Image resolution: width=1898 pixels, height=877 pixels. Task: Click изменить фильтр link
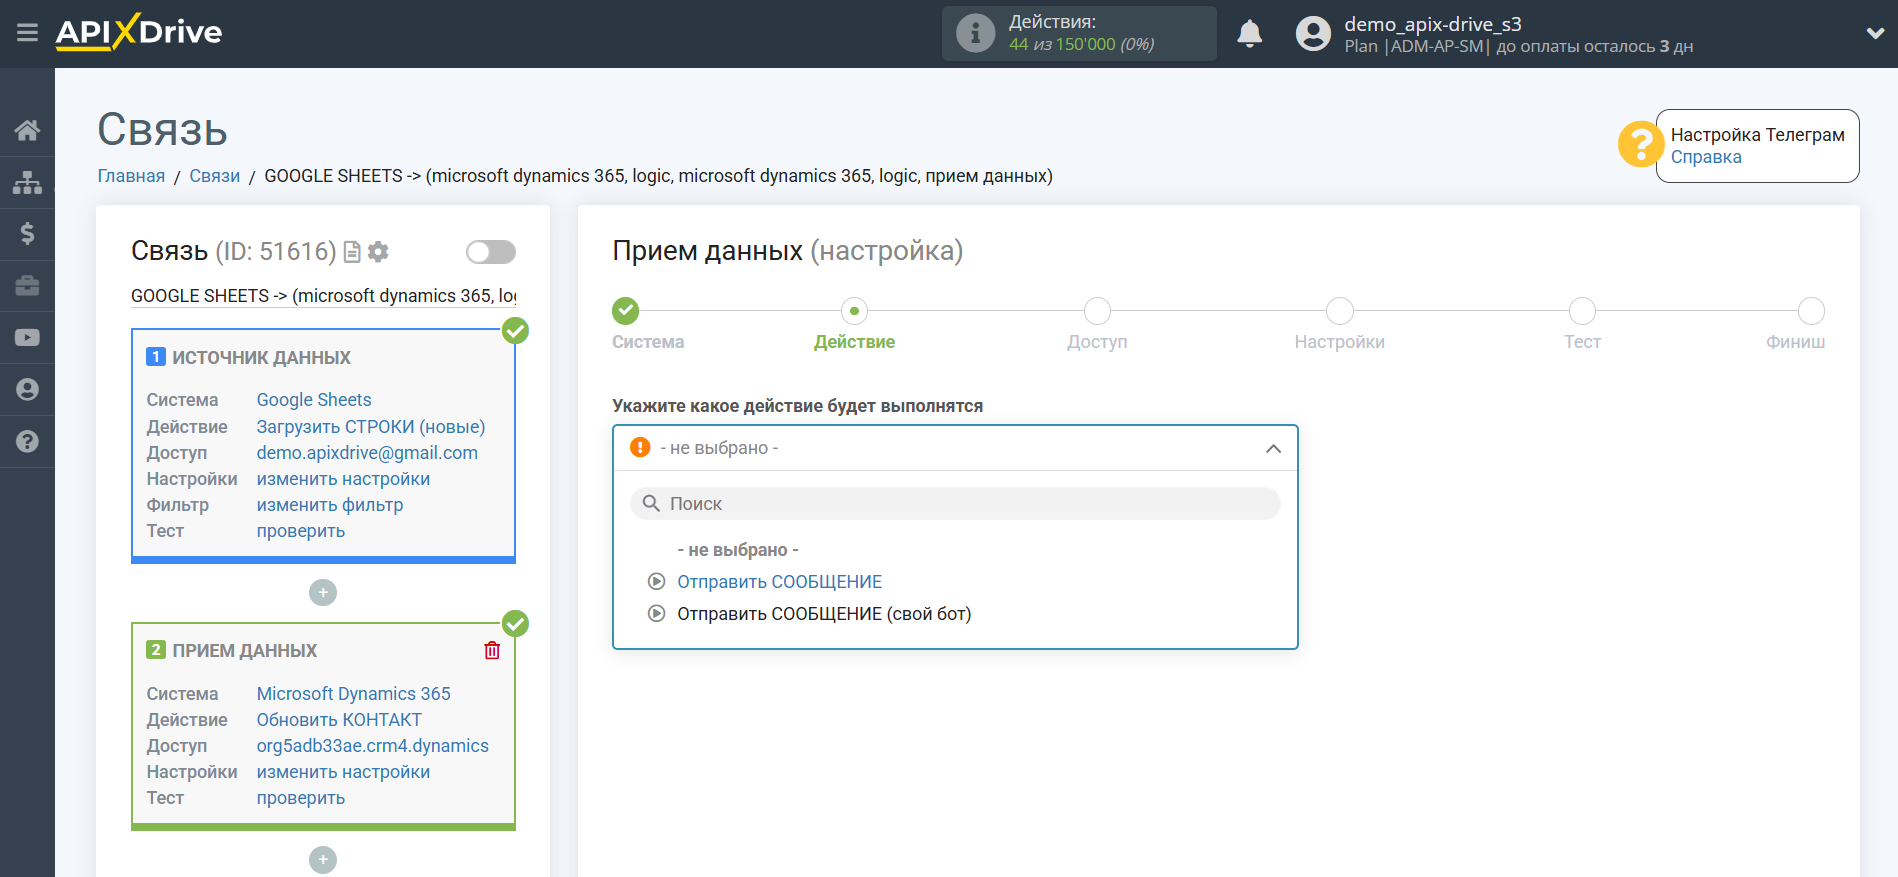coord(330,505)
